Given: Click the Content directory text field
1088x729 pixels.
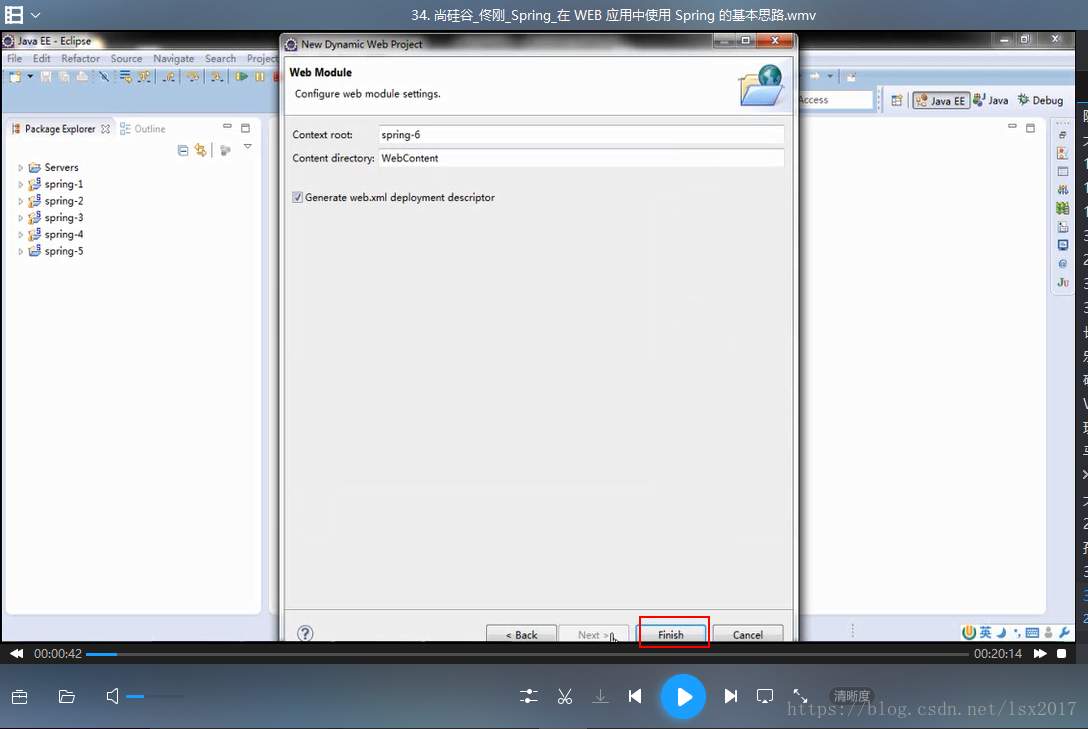Looking at the screenshot, I should 581,158.
